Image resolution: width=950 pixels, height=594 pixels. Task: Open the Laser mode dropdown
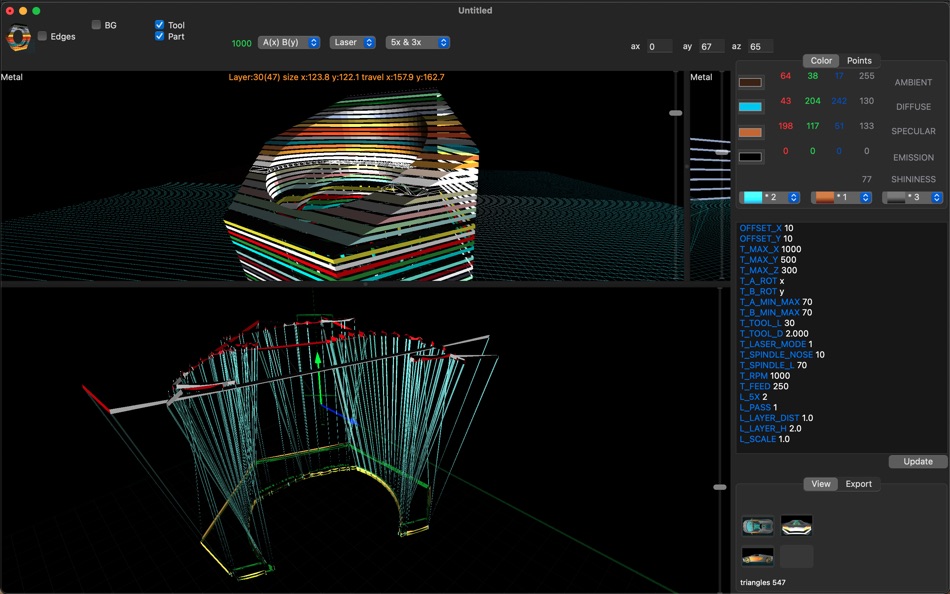click(x=353, y=42)
